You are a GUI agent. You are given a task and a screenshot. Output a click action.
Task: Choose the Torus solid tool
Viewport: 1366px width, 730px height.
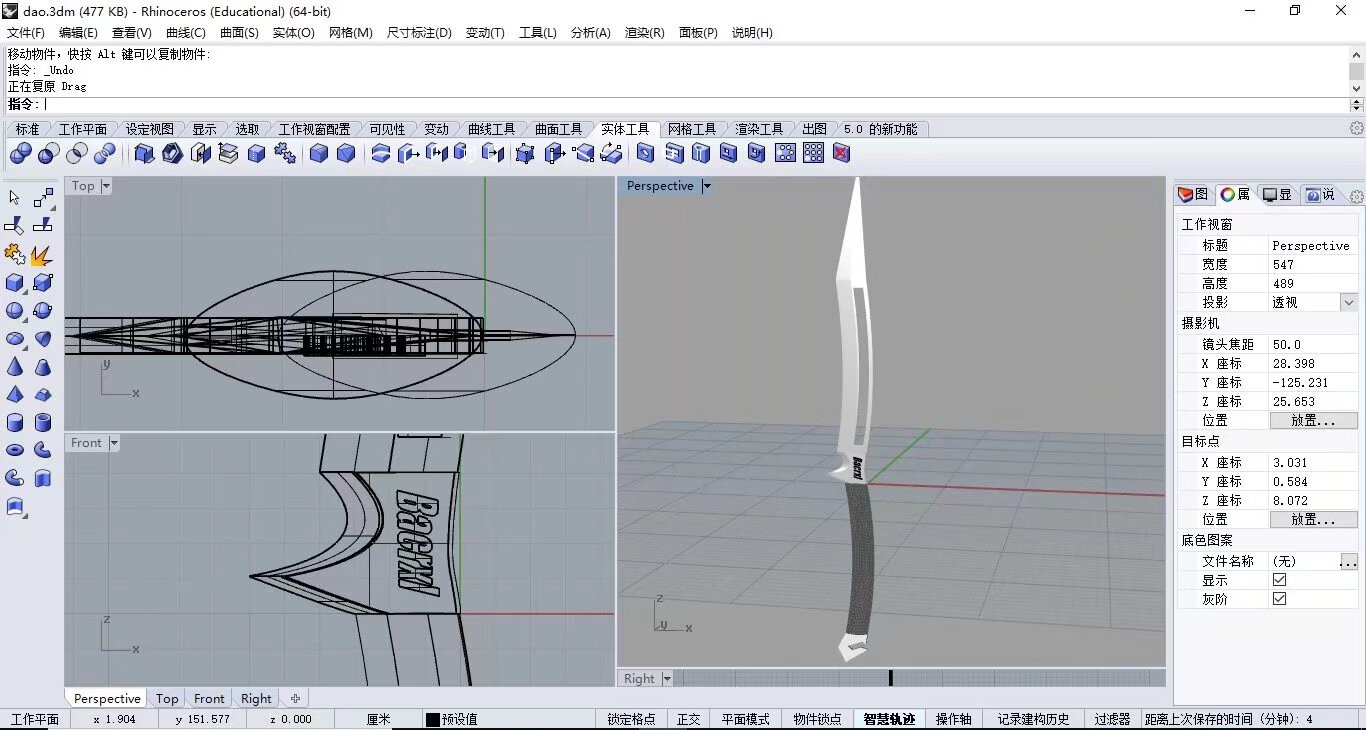click(15, 451)
